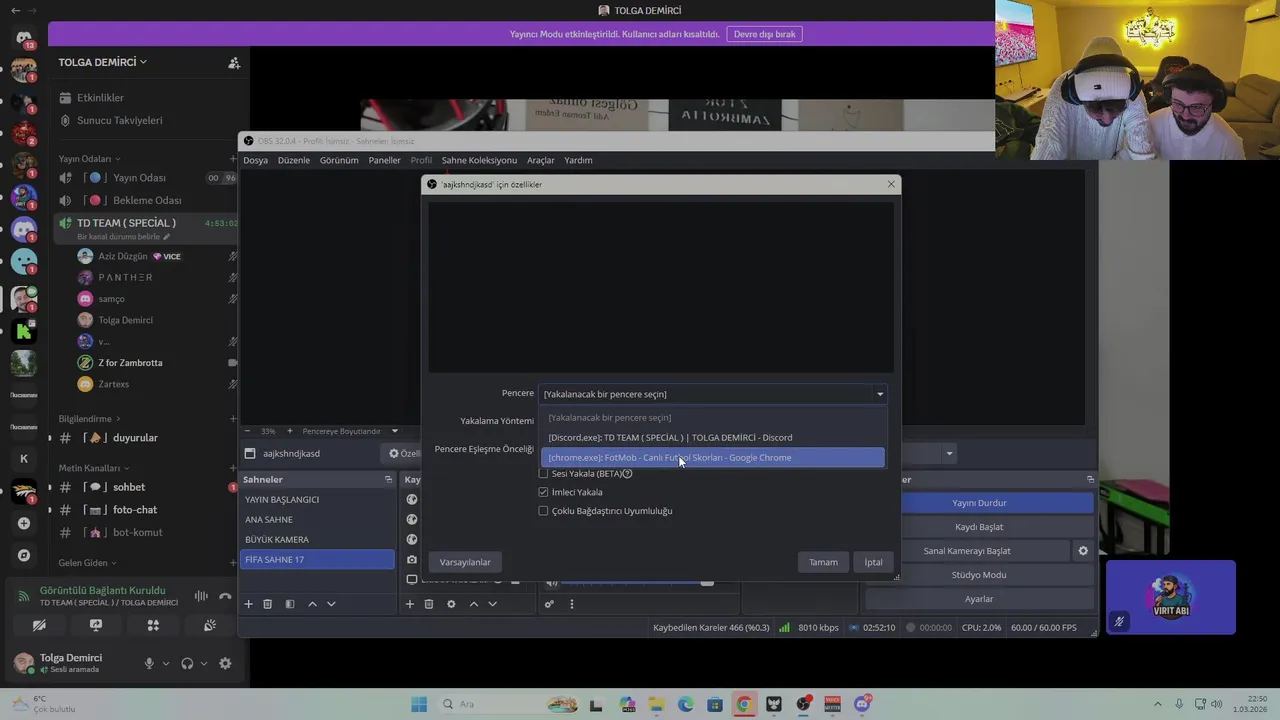This screenshot has width=1280, height=720.
Task: Delete selected scene with trash icon under Sahneler
Action: click(268, 604)
